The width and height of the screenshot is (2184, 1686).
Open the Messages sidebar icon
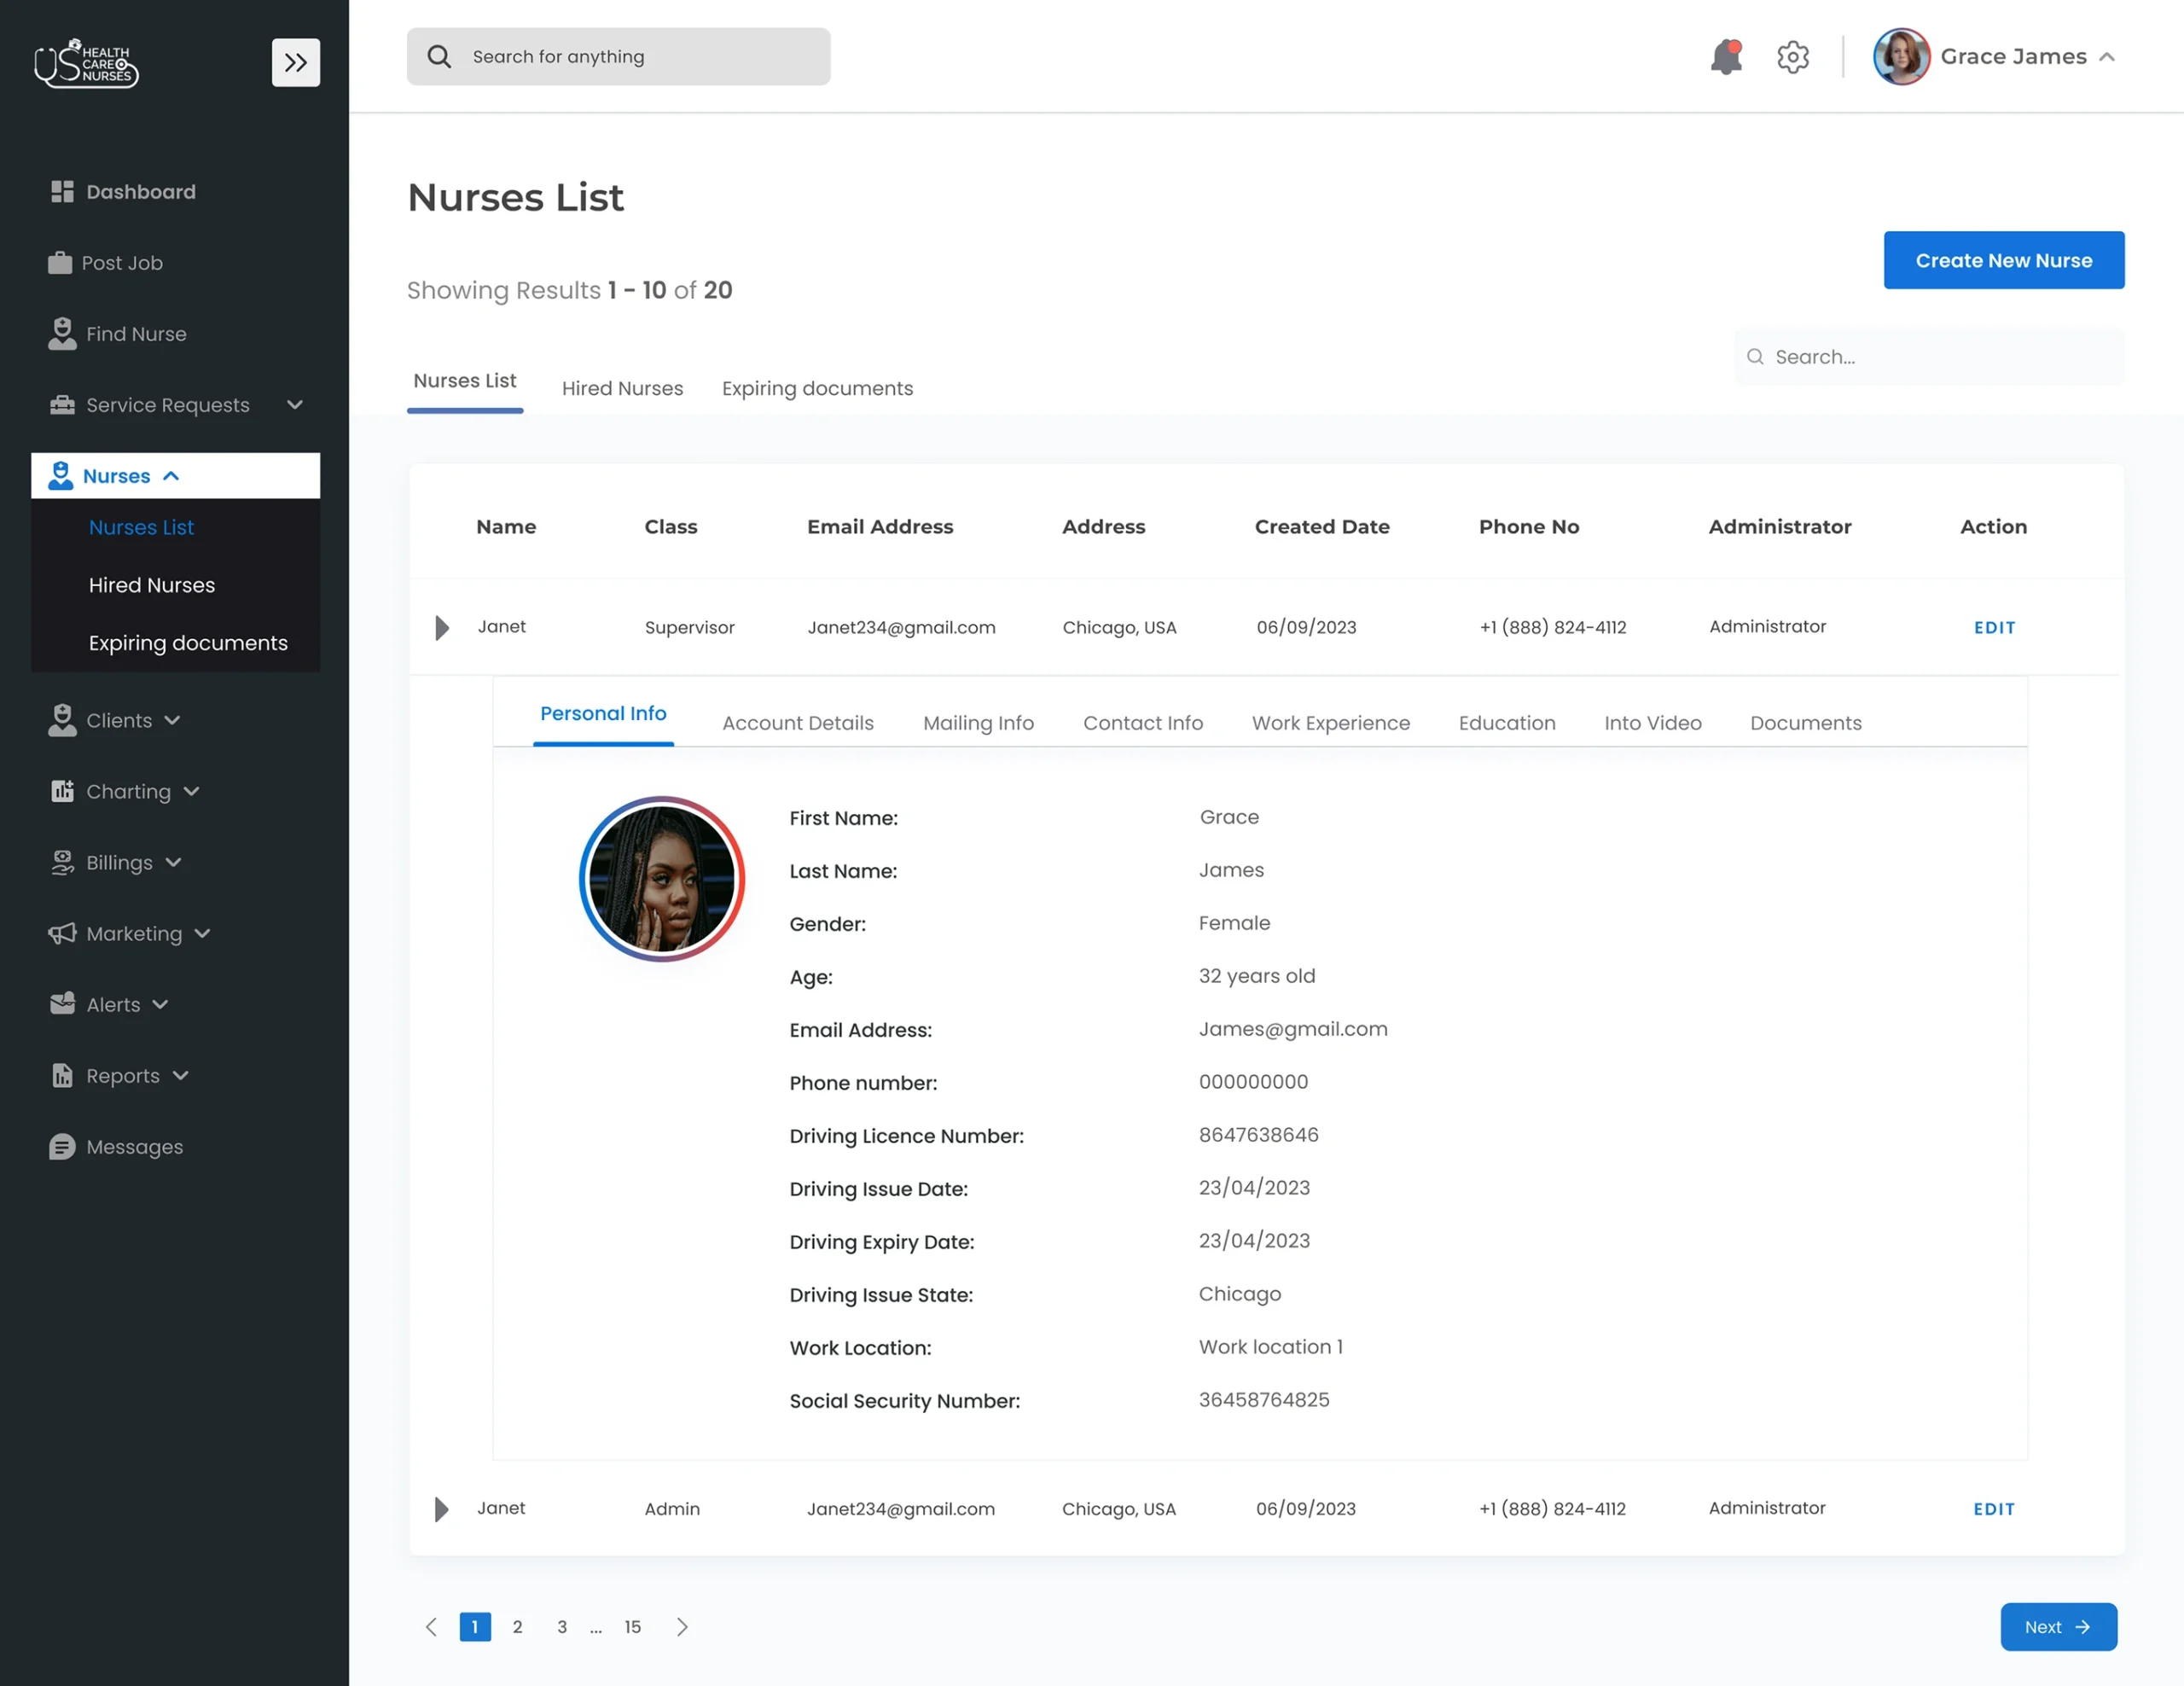(x=62, y=1146)
